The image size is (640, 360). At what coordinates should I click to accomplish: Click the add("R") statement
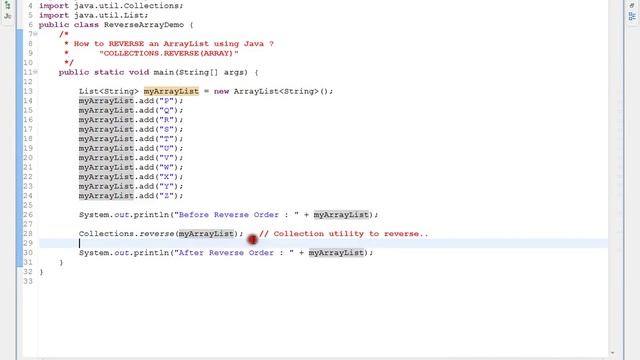[131, 120]
